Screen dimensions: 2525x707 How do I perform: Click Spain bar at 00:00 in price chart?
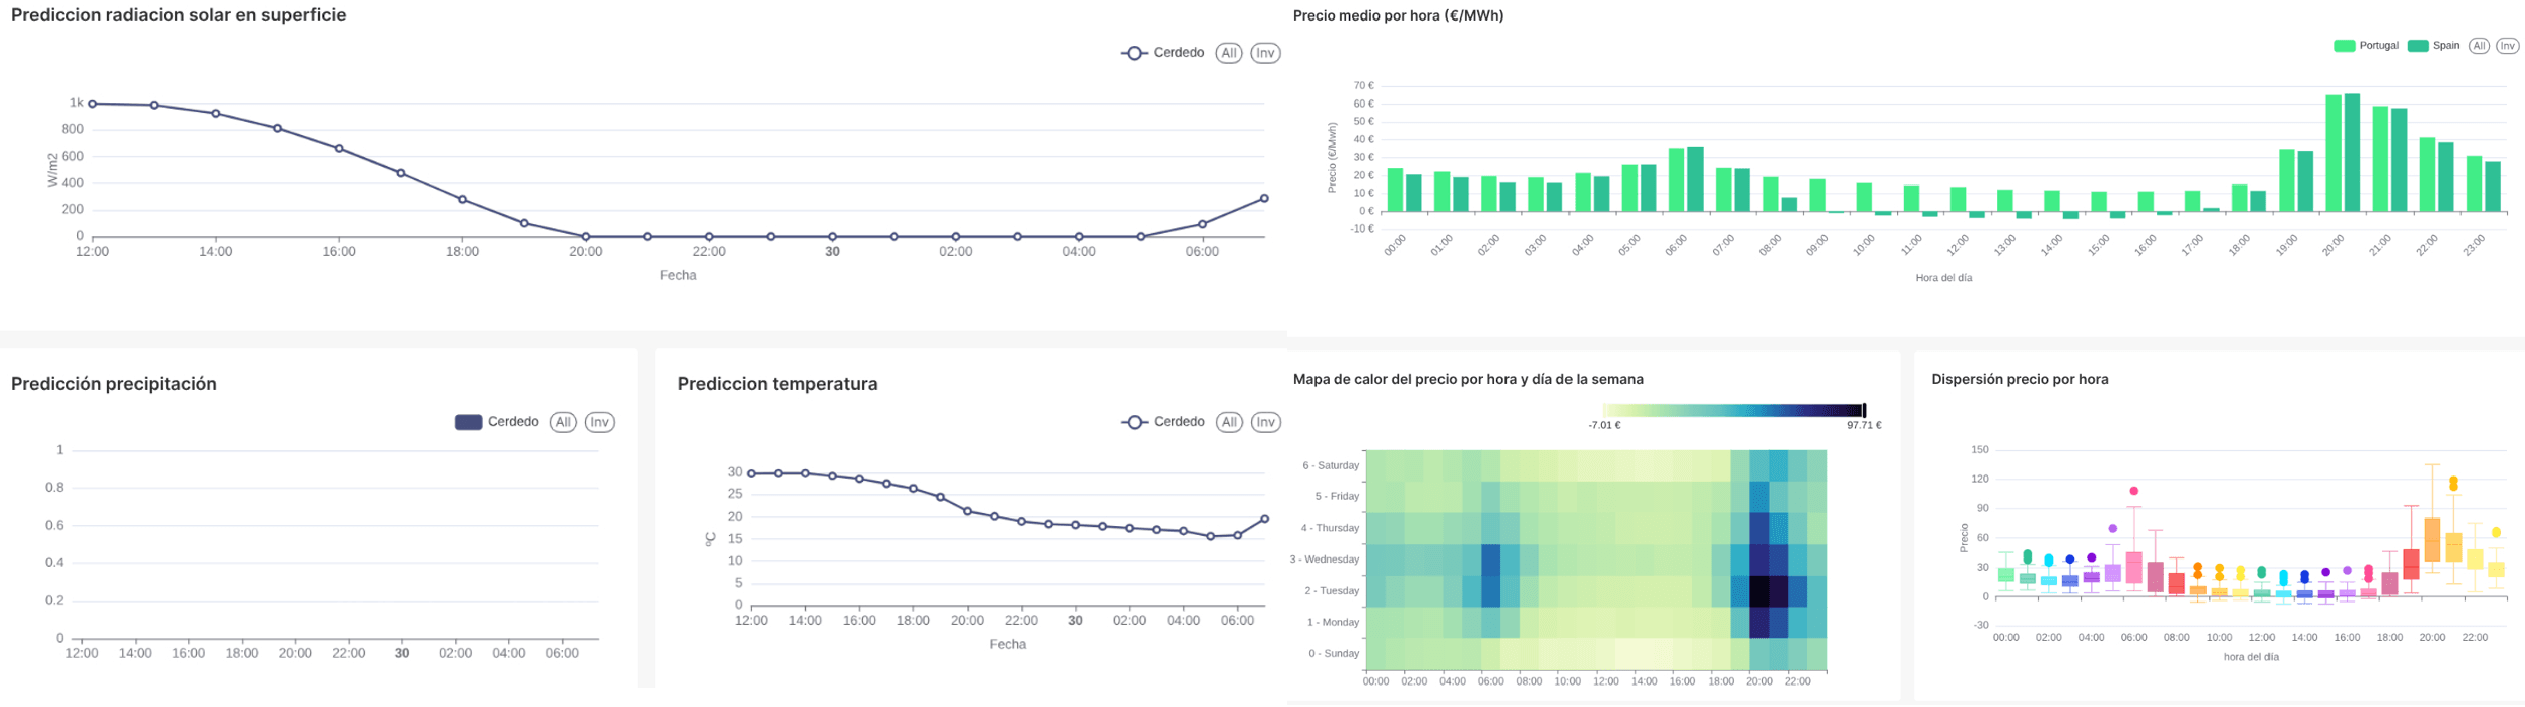1414,193
